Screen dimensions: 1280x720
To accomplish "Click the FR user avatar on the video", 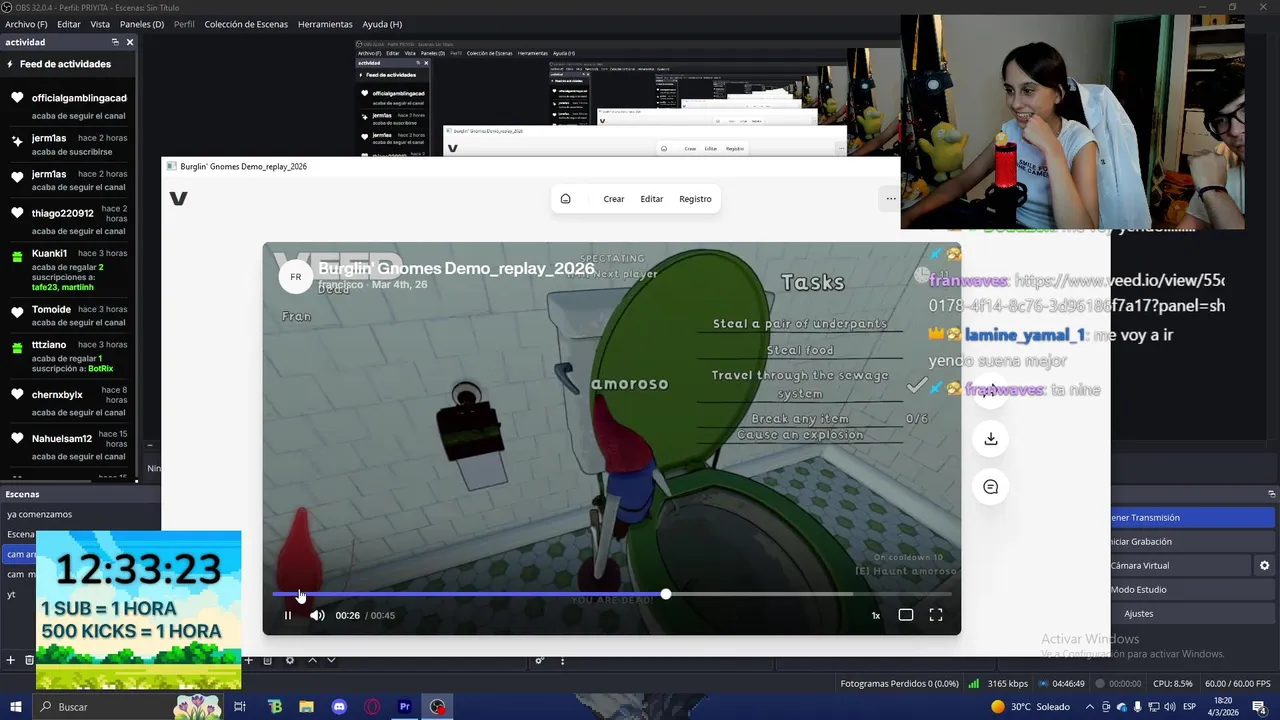I will tap(296, 277).
